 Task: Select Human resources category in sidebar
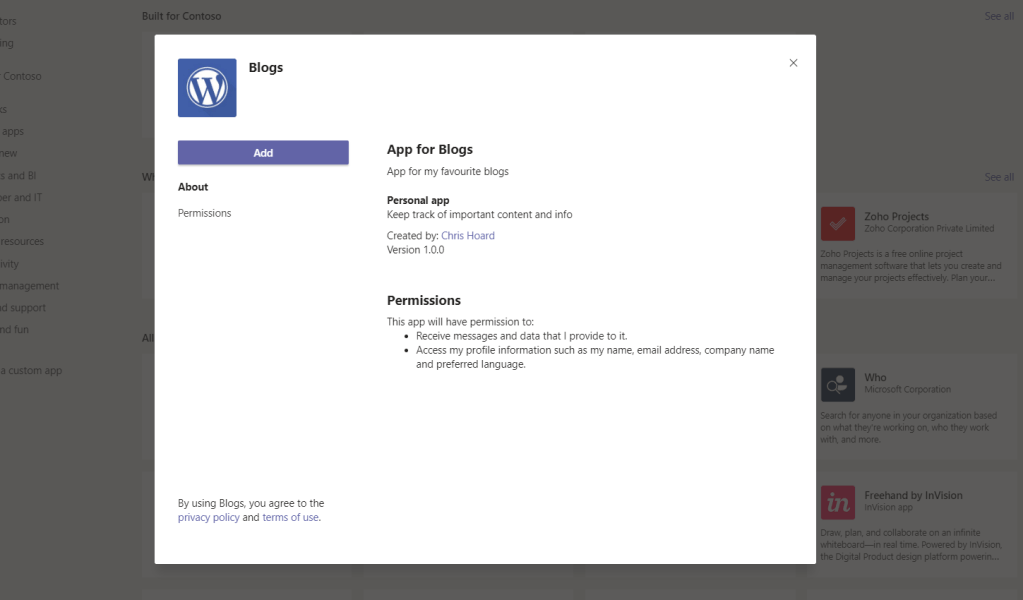point(22,242)
